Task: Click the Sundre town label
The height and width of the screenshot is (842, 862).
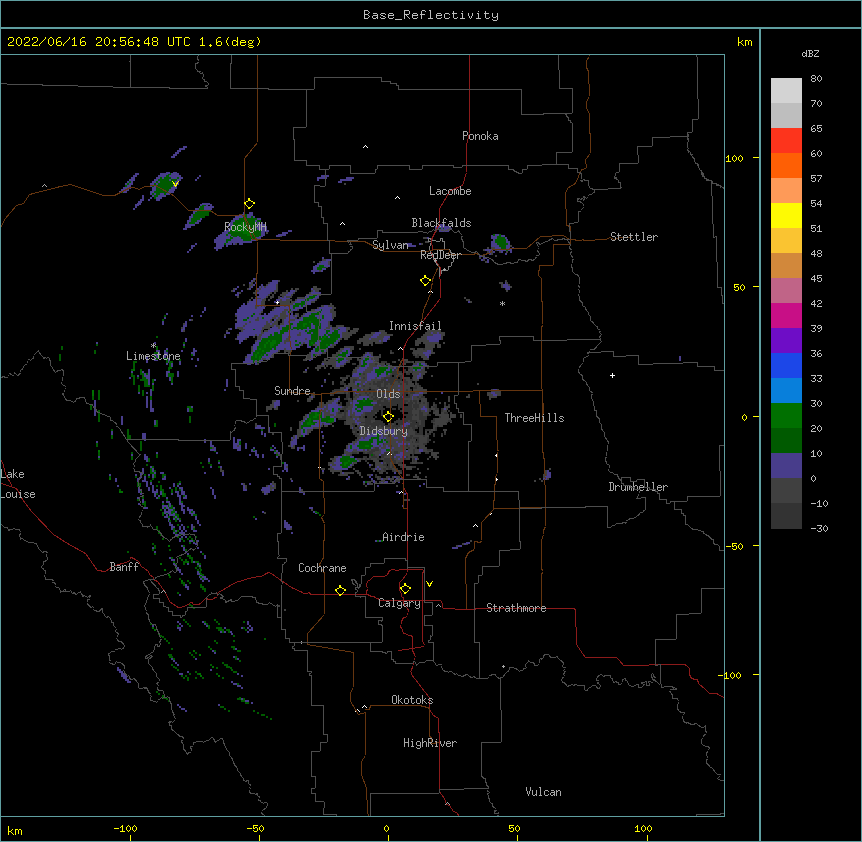Action: (292, 391)
